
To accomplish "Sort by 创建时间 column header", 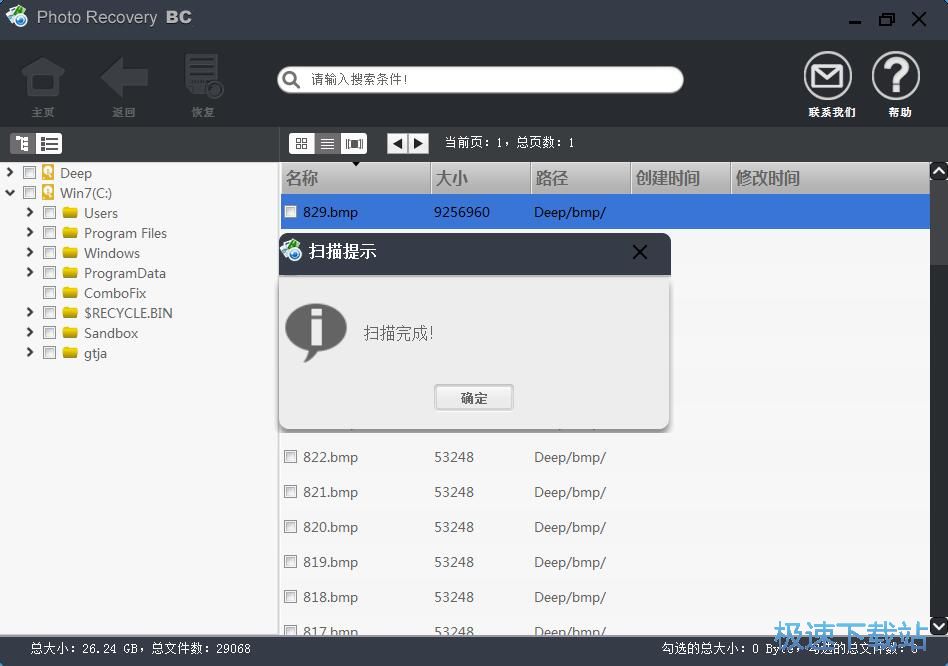I will pyautogui.click(x=681, y=178).
